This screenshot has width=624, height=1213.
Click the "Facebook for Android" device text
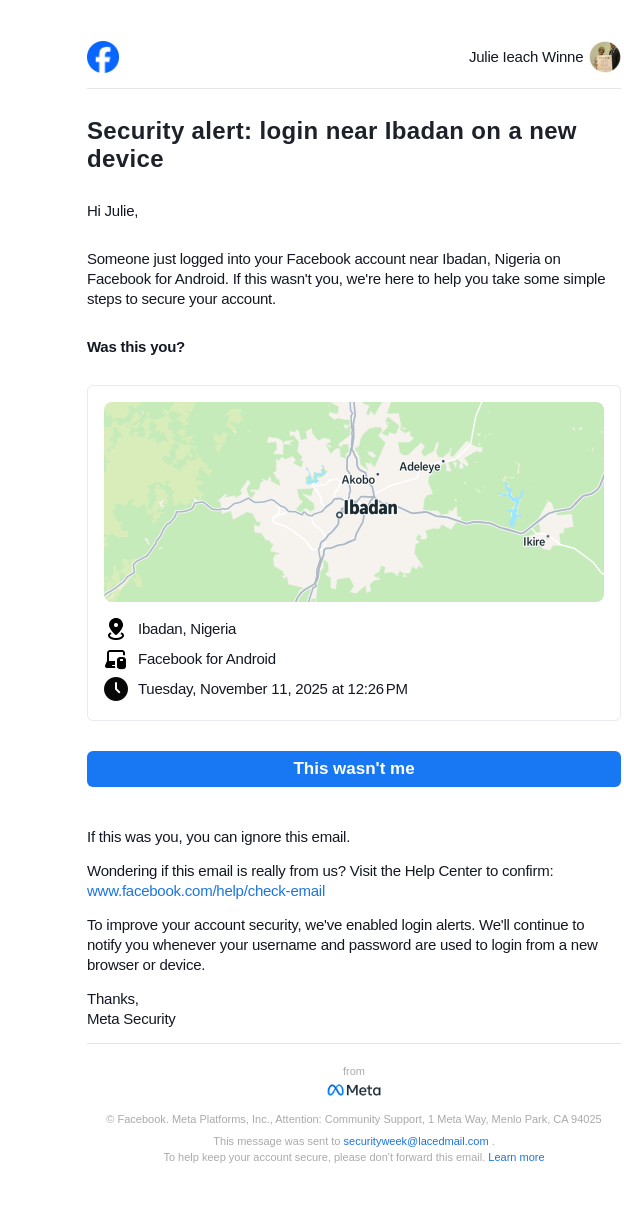tap(207, 659)
